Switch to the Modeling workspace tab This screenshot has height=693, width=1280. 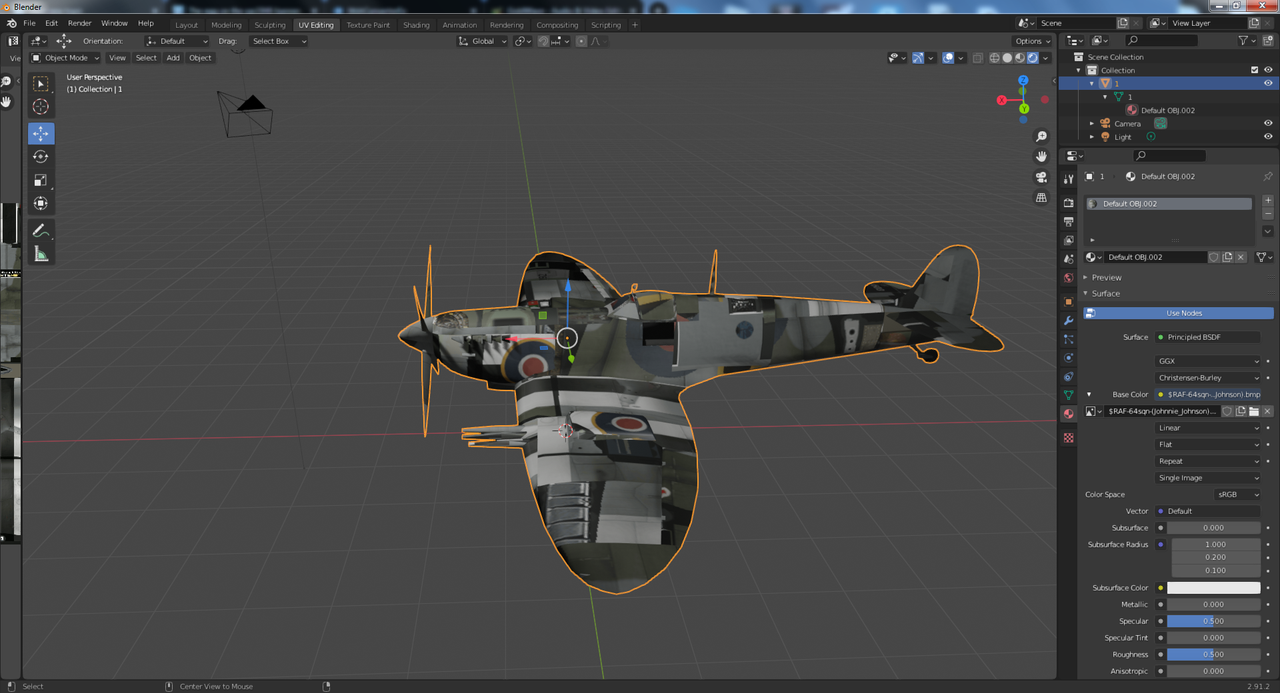[226, 25]
